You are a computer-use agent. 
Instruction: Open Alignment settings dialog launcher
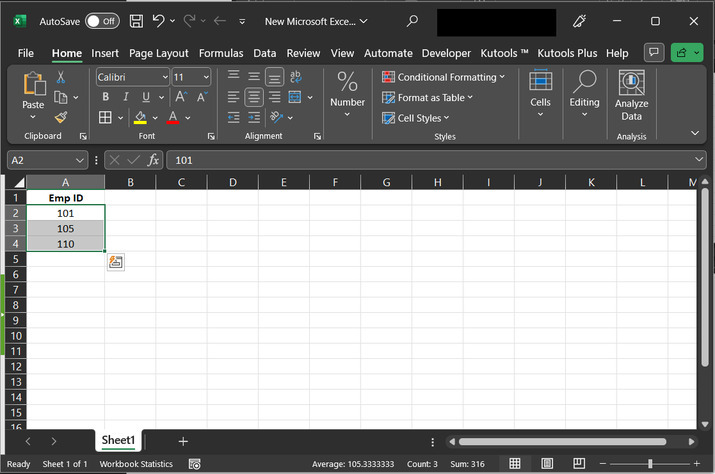point(317,136)
